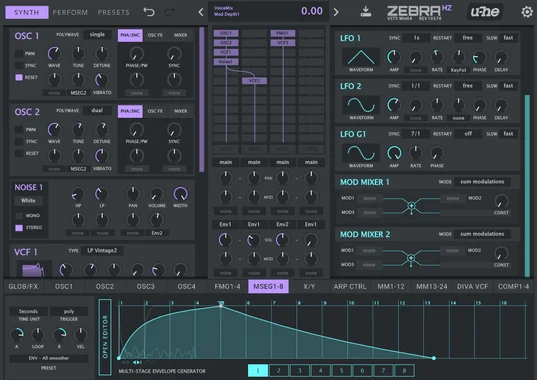Toggle OSC 1 PWM checkbox
The image size is (537, 380).
(19, 53)
